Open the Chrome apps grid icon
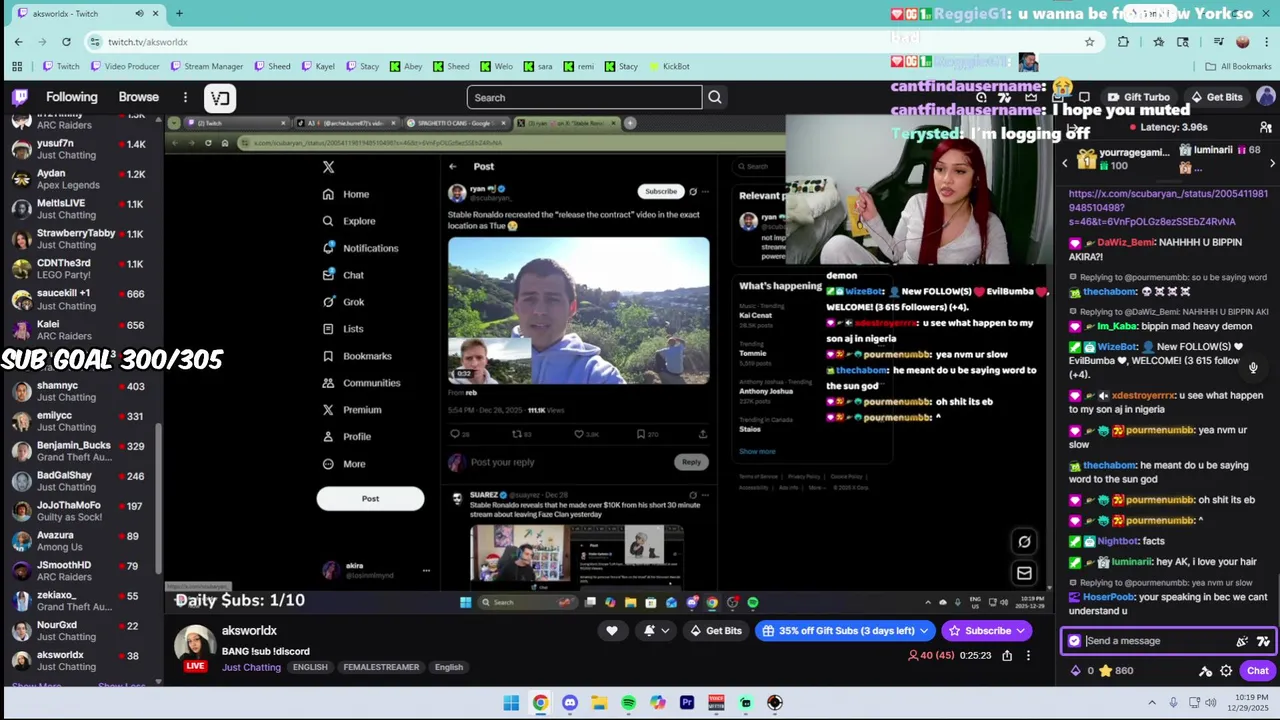 [17, 66]
